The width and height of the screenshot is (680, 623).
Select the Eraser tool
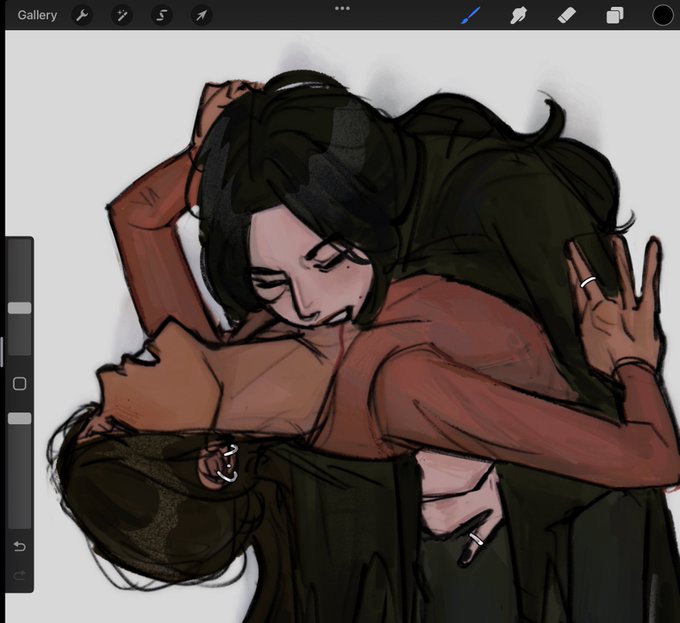click(x=566, y=16)
